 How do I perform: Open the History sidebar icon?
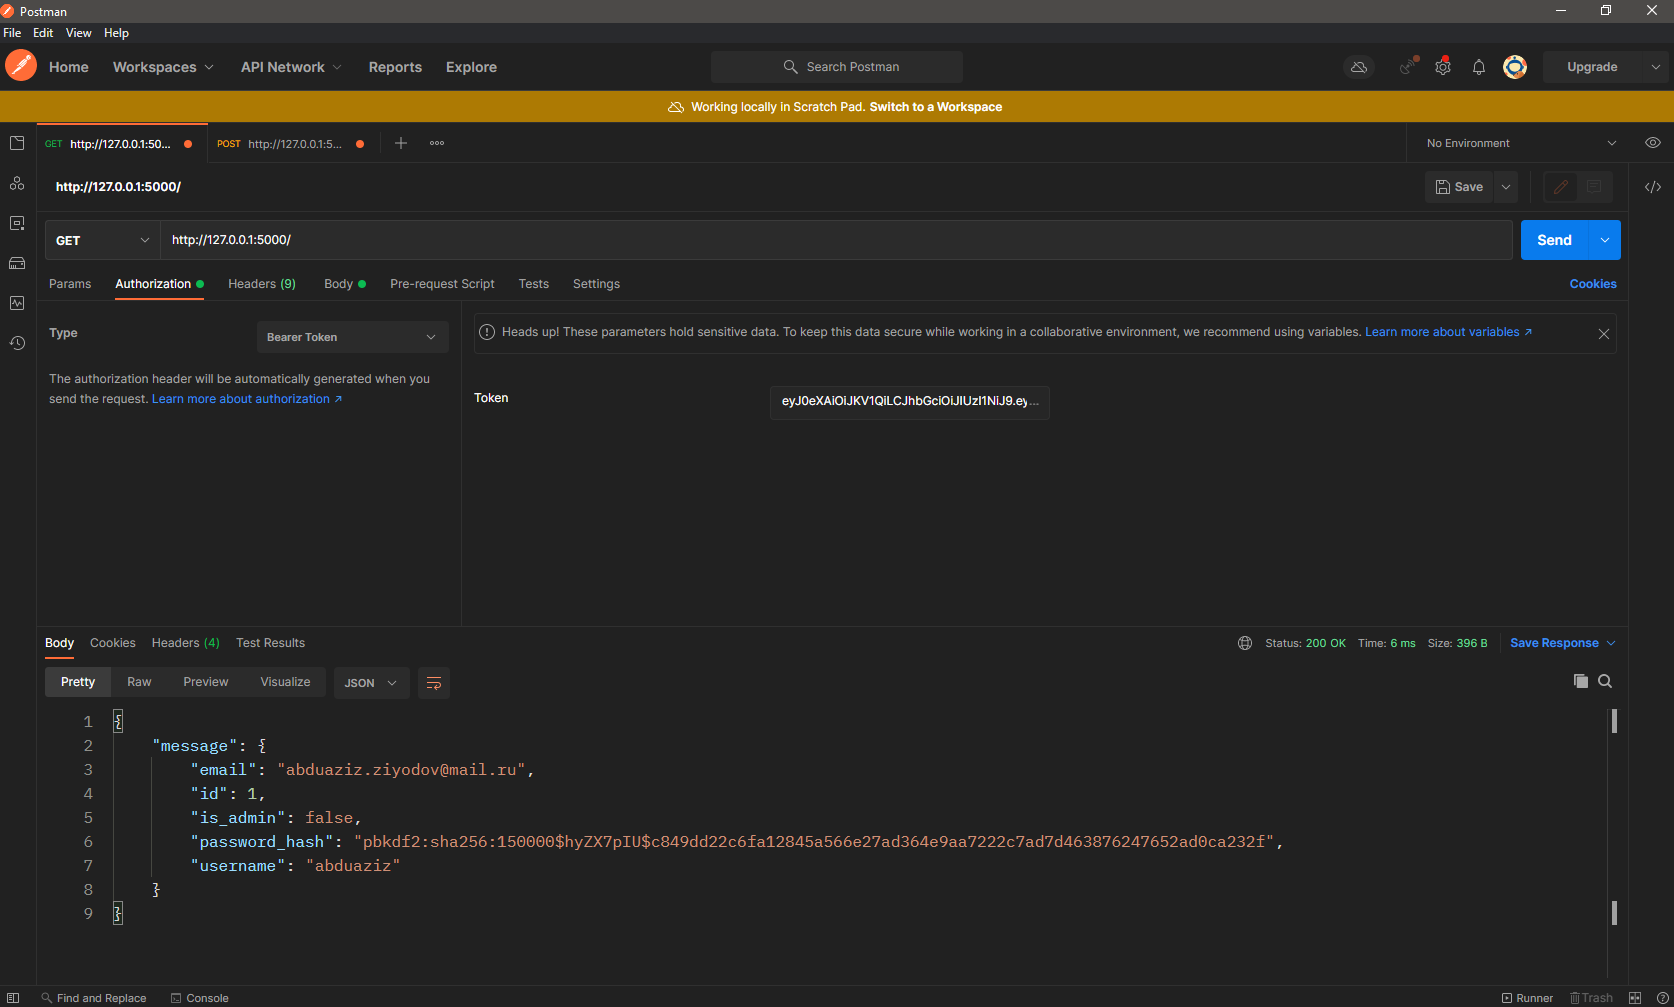point(17,343)
